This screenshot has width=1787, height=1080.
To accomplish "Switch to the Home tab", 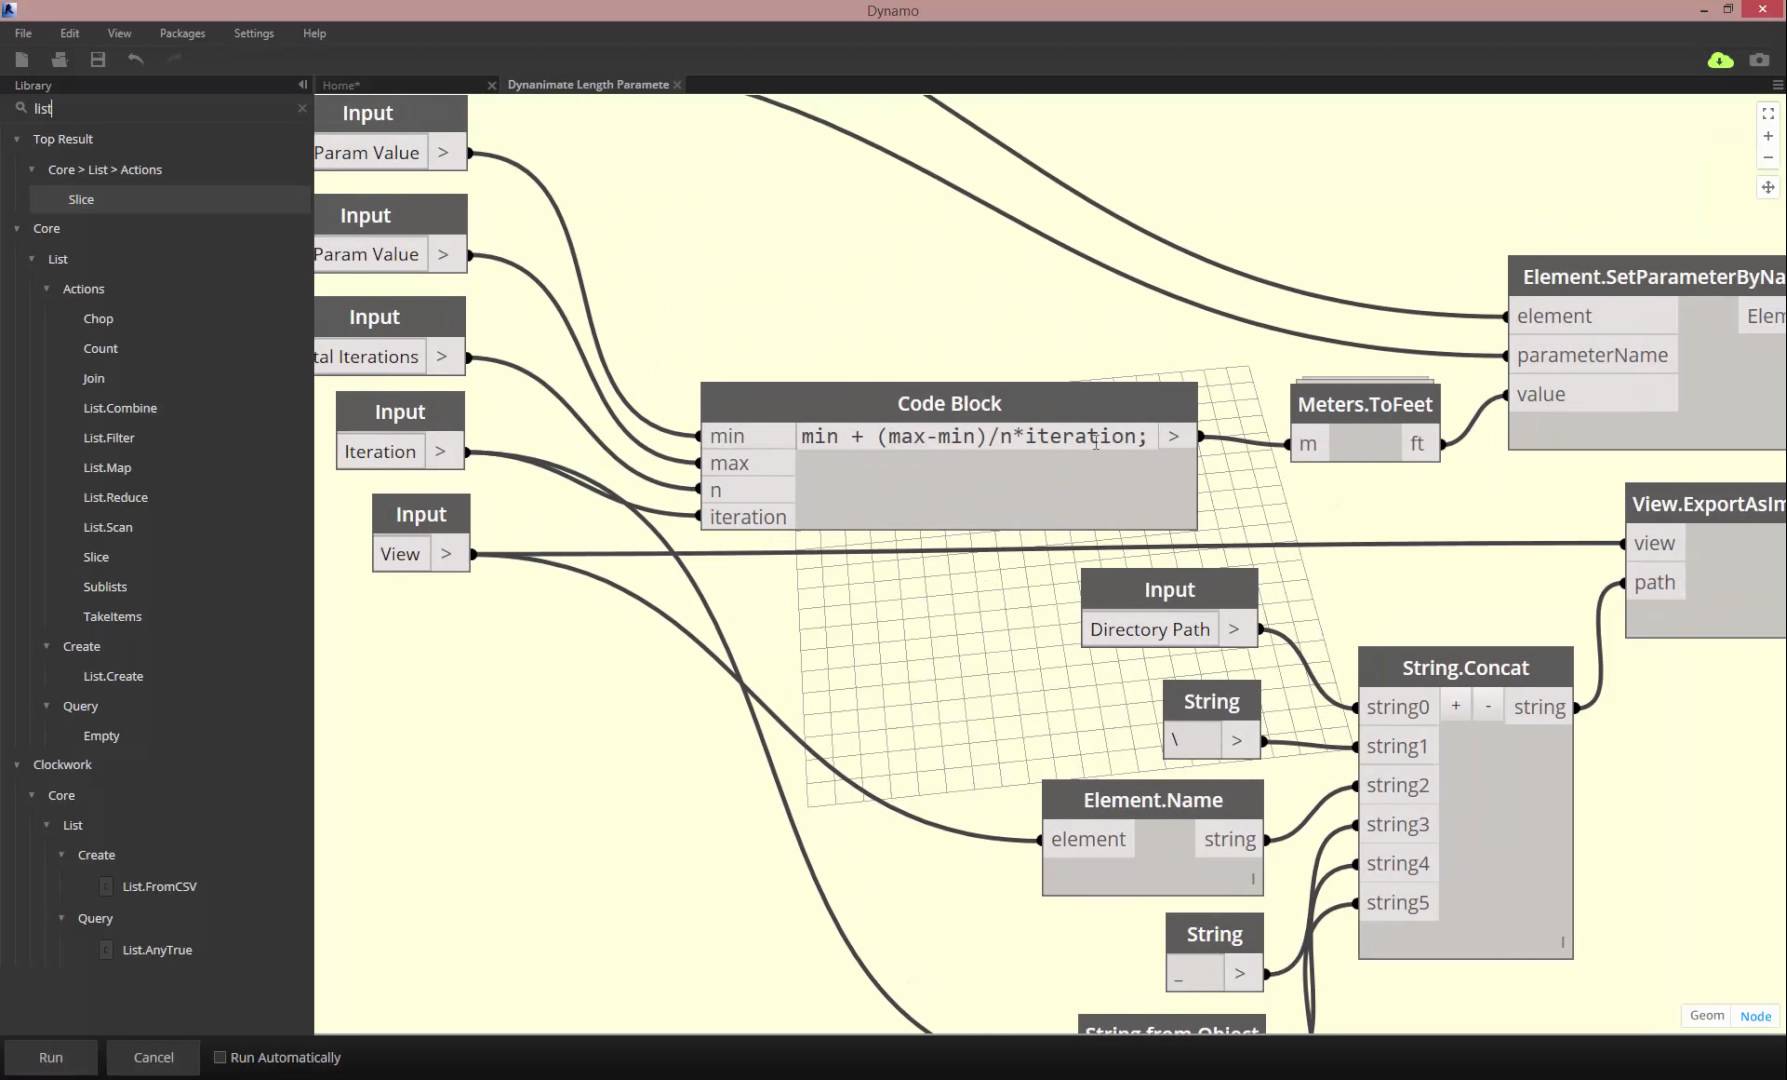I will coord(341,85).
